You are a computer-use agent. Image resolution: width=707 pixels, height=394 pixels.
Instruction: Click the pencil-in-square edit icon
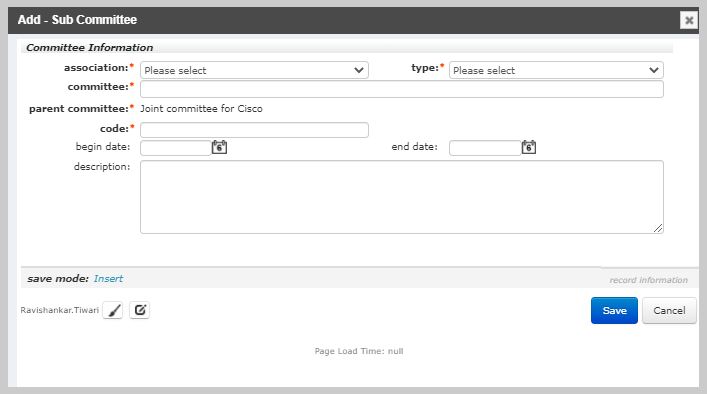coord(140,310)
